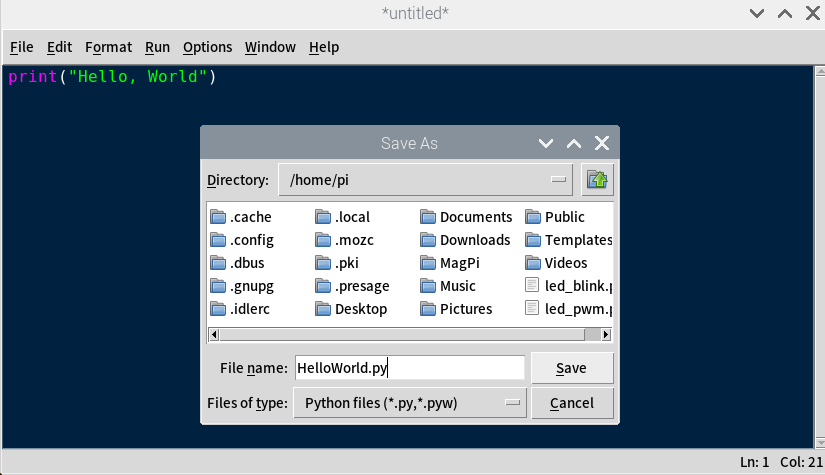Open the Format menu
The height and width of the screenshot is (475, 825).
pos(108,47)
